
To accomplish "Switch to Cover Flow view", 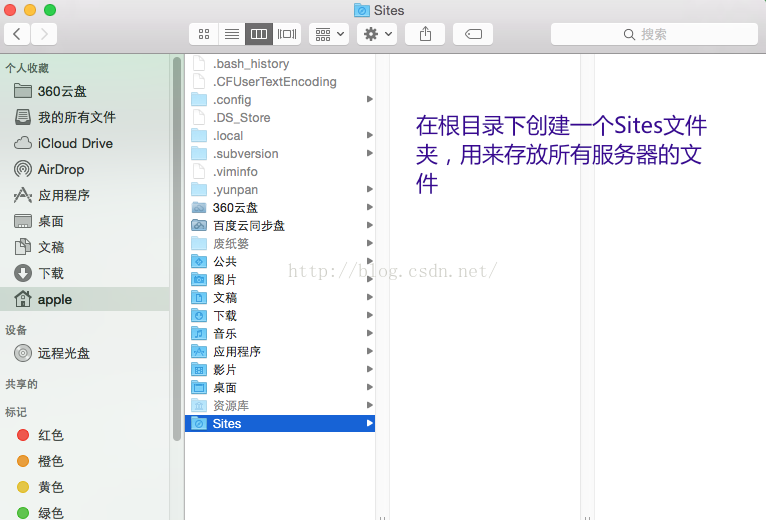I will point(287,34).
